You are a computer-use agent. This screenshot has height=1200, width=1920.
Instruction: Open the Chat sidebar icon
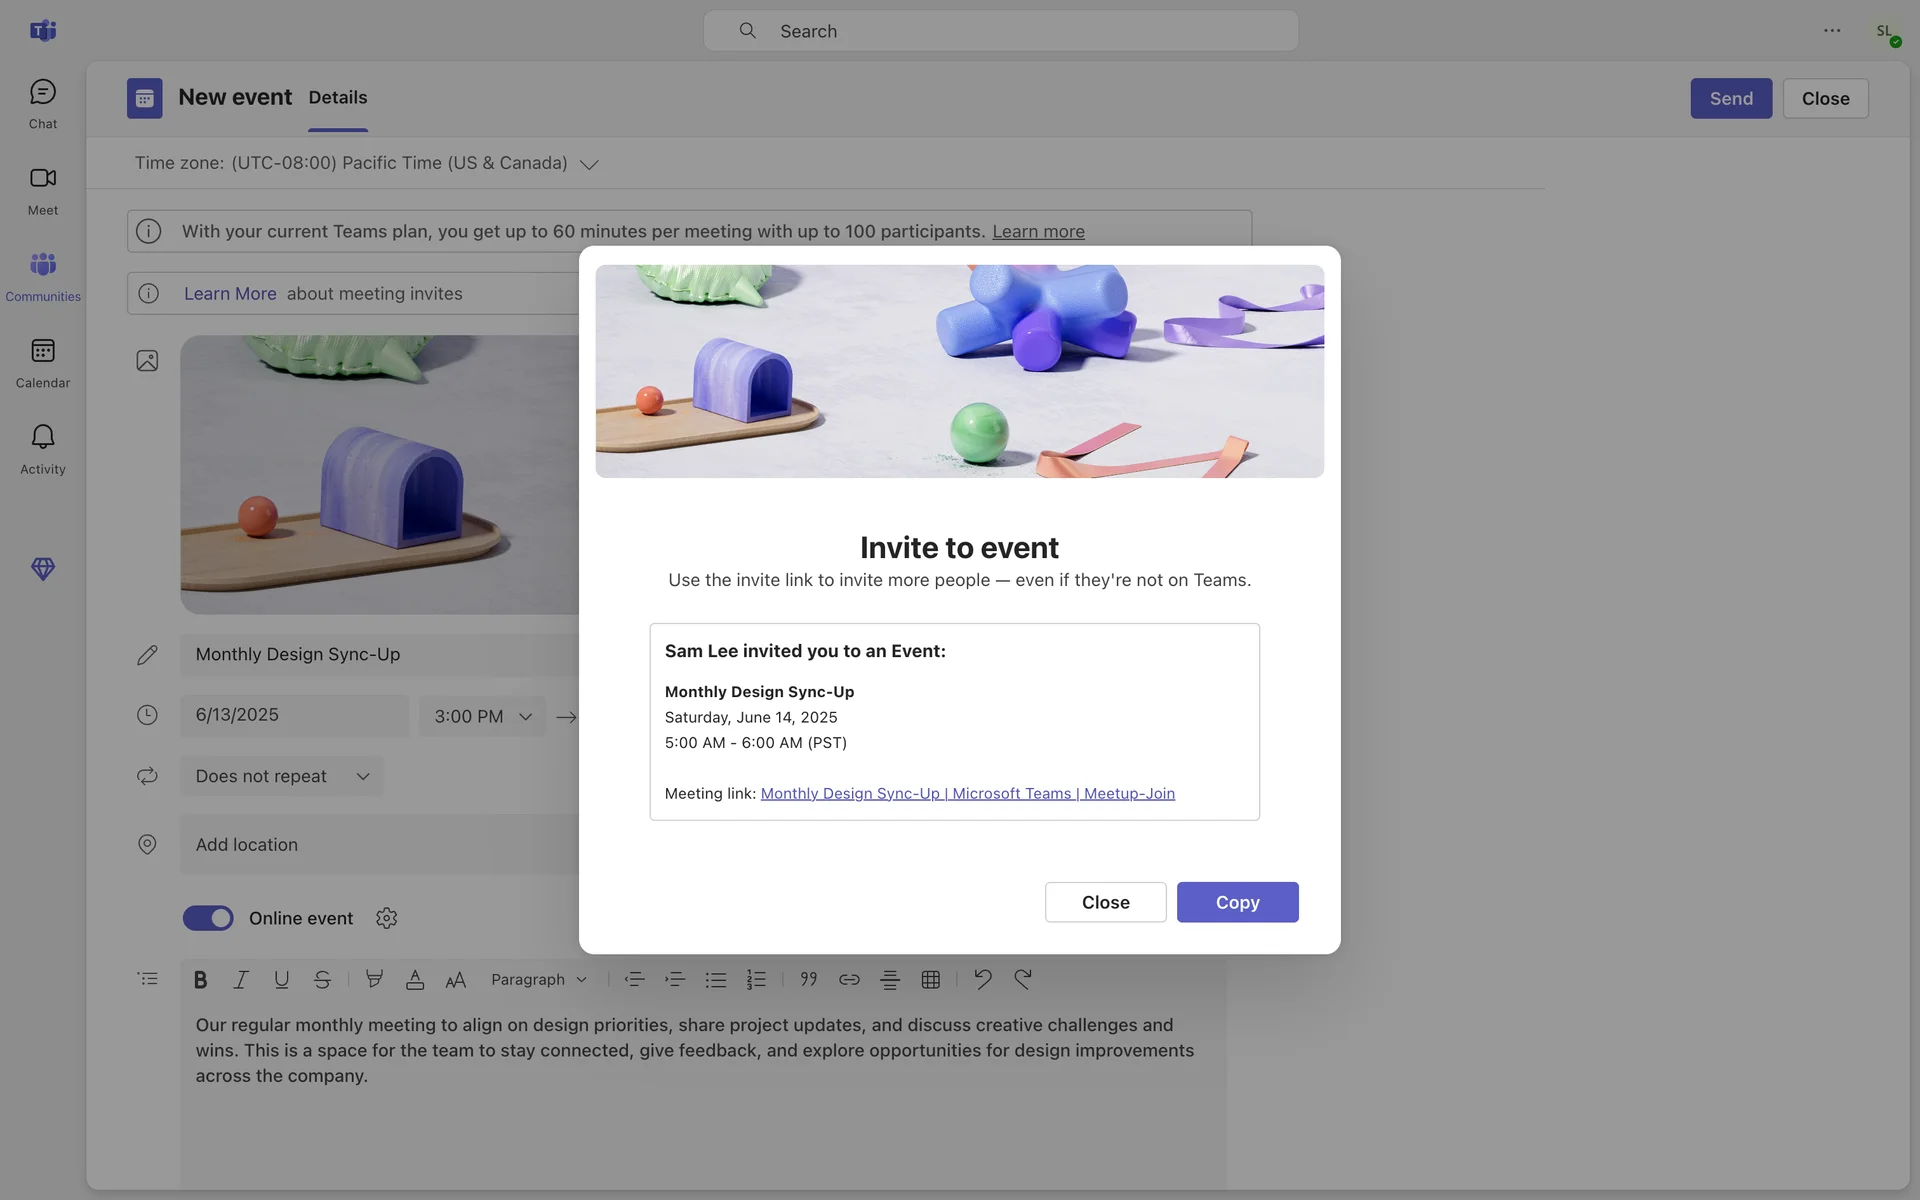coord(42,103)
